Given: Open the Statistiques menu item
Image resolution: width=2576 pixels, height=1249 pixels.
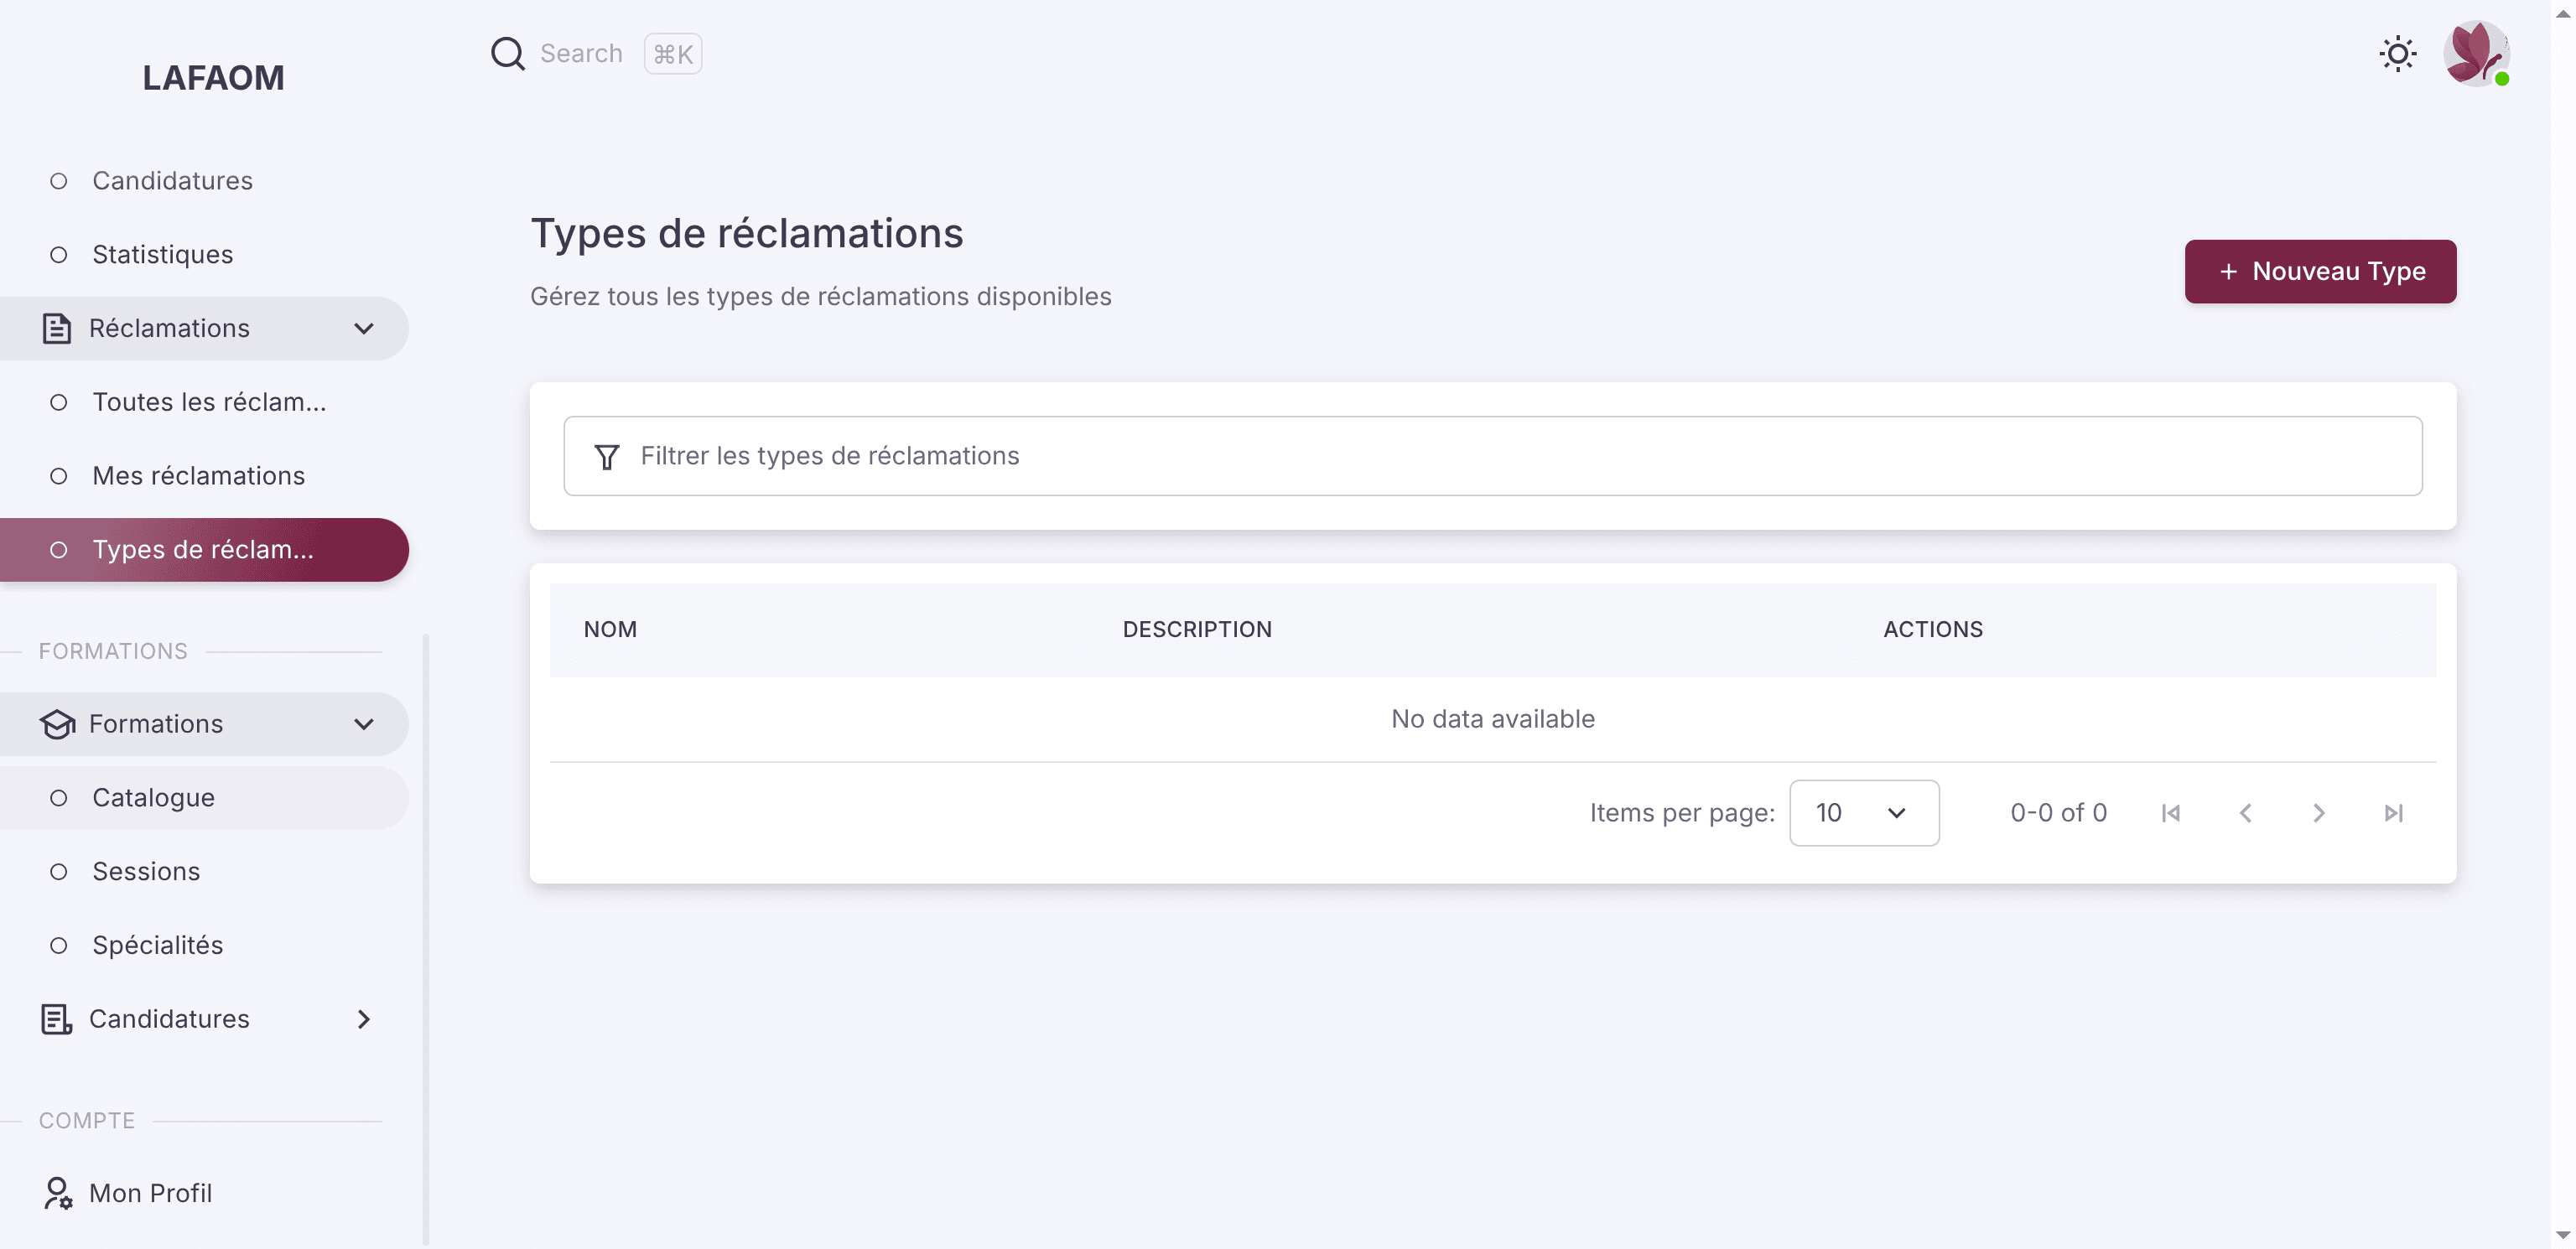Looking at the screenshot, I should (x=204, y=255).
